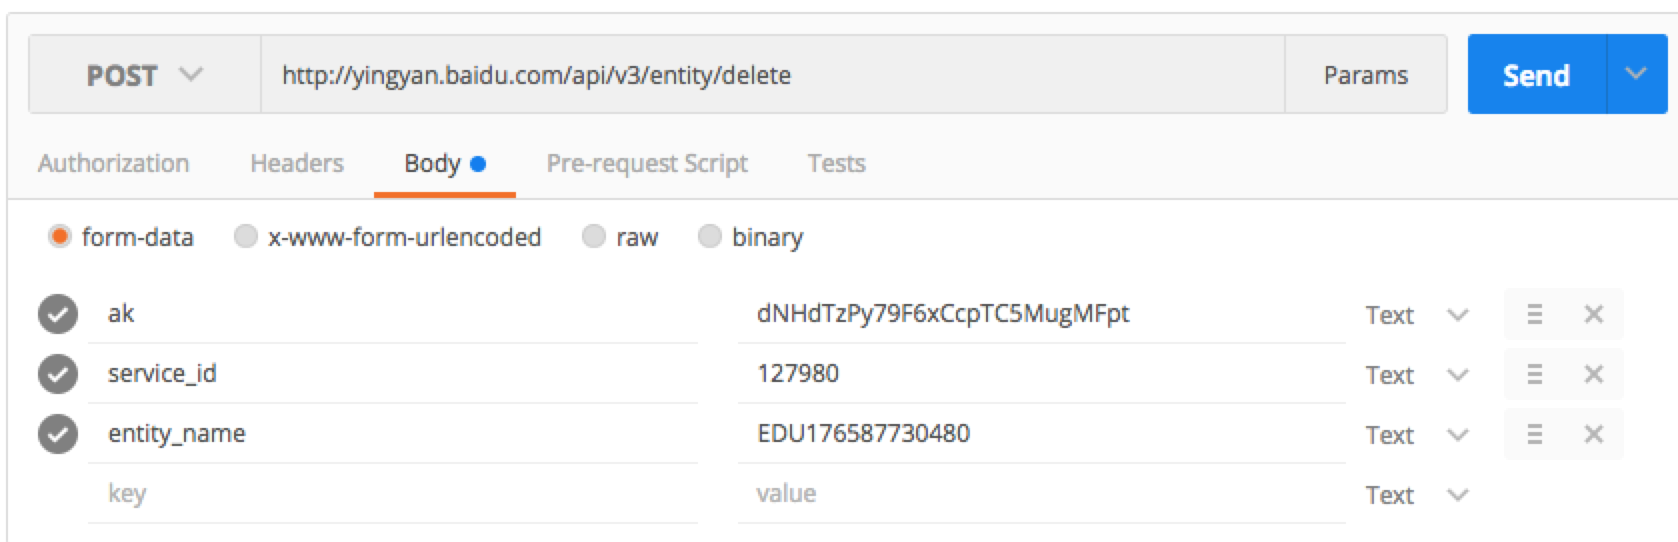The height and width of the screenshot is (542, 1678).
Task: Click the drag handle icon for service_id row
Action: coord(1534,374)
